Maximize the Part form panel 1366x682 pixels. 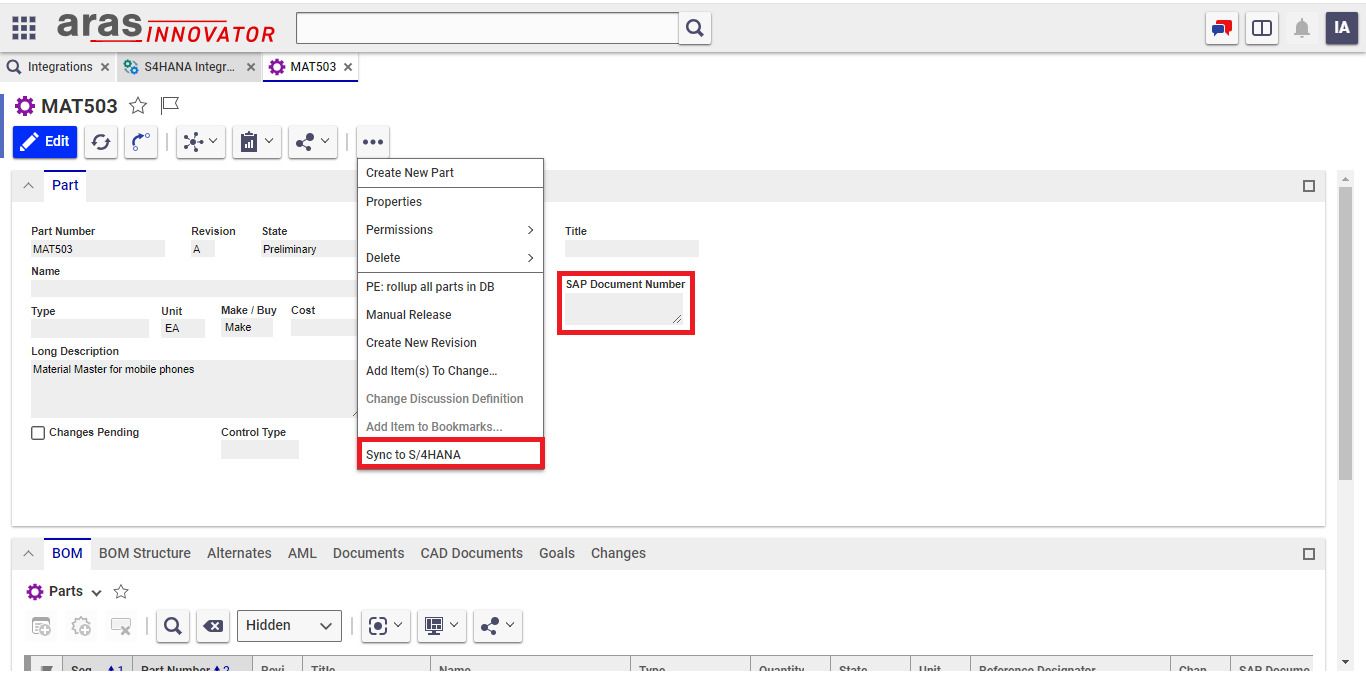[1309, 186]
